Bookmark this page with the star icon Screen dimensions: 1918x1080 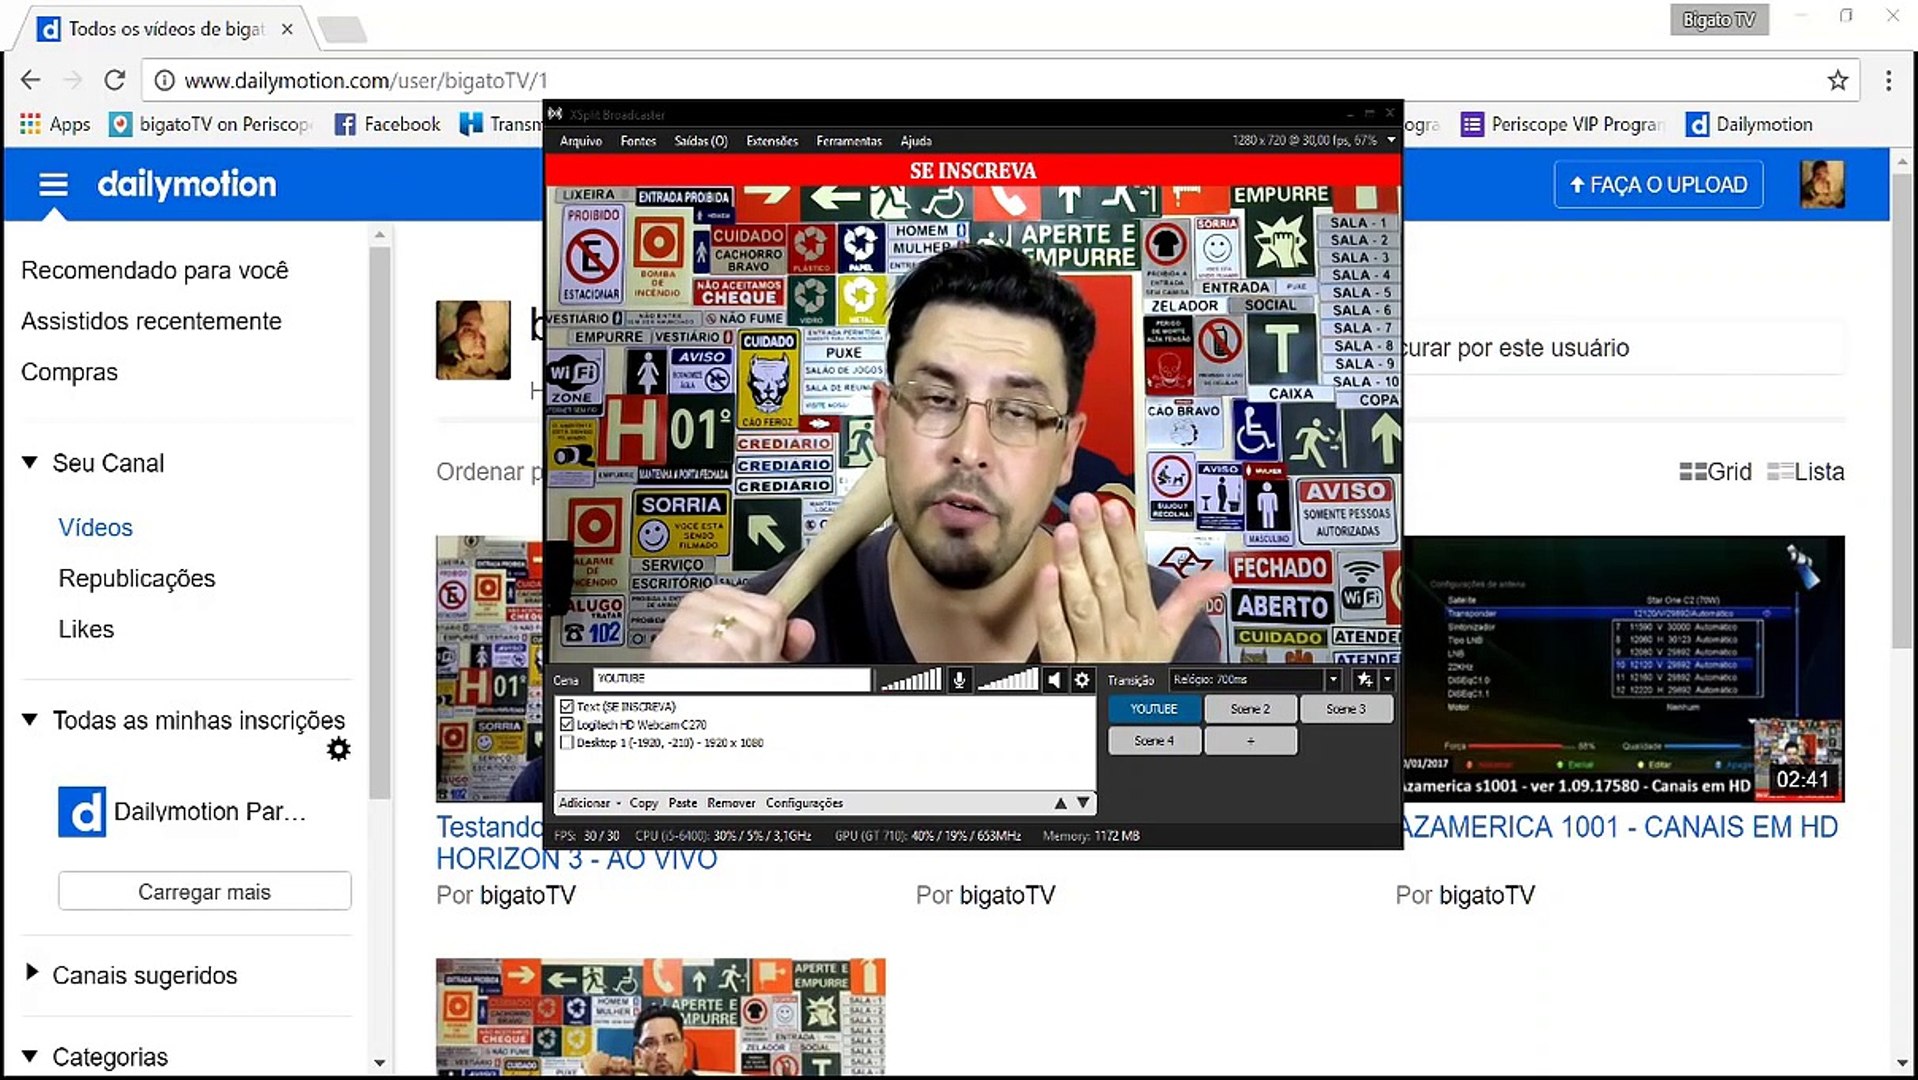coord(1838,80)
